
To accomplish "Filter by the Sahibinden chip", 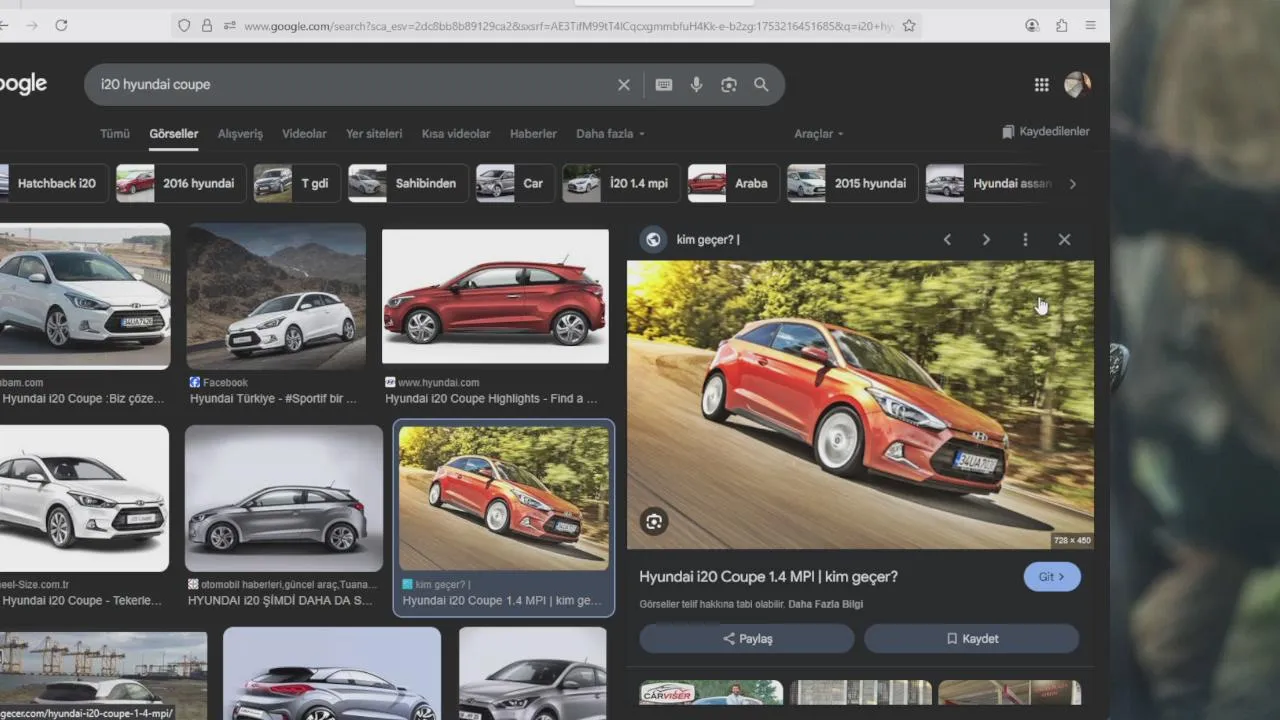I will (409, 184).
